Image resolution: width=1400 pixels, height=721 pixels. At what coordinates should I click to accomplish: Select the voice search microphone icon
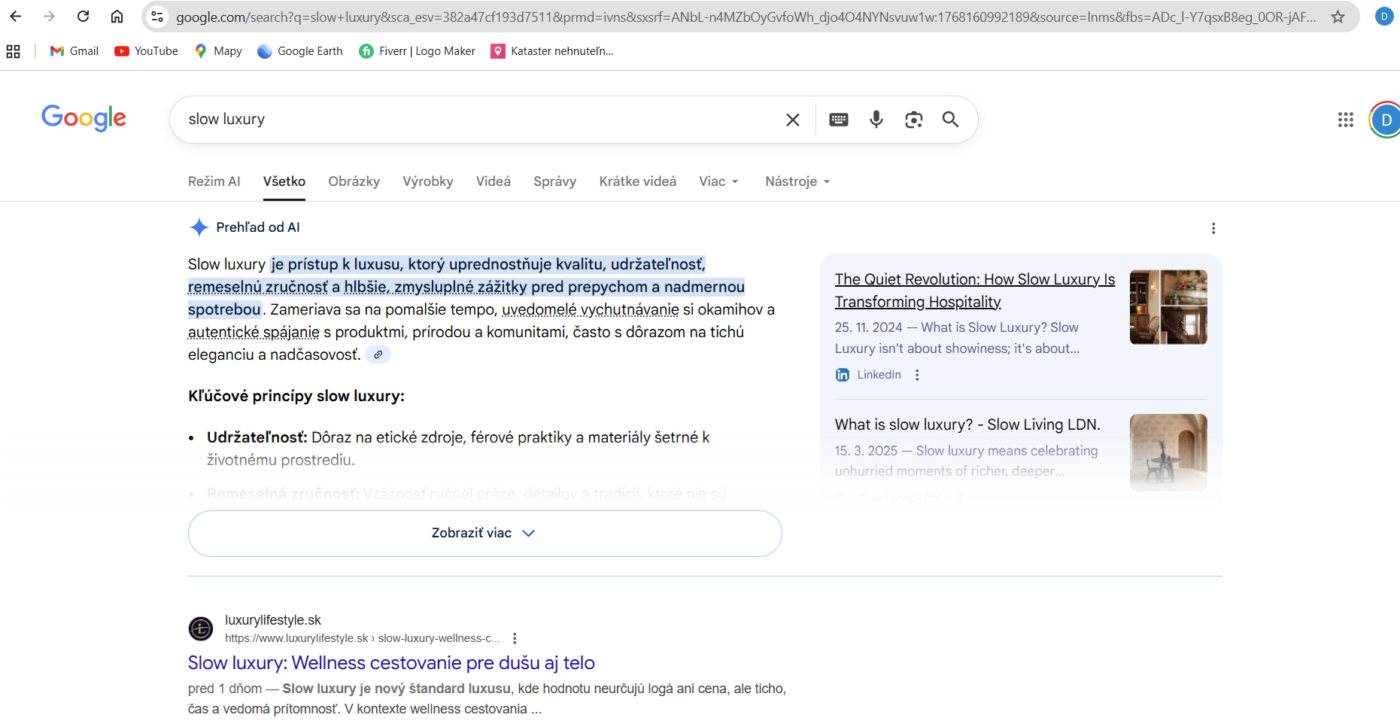(x=876, y=119)
